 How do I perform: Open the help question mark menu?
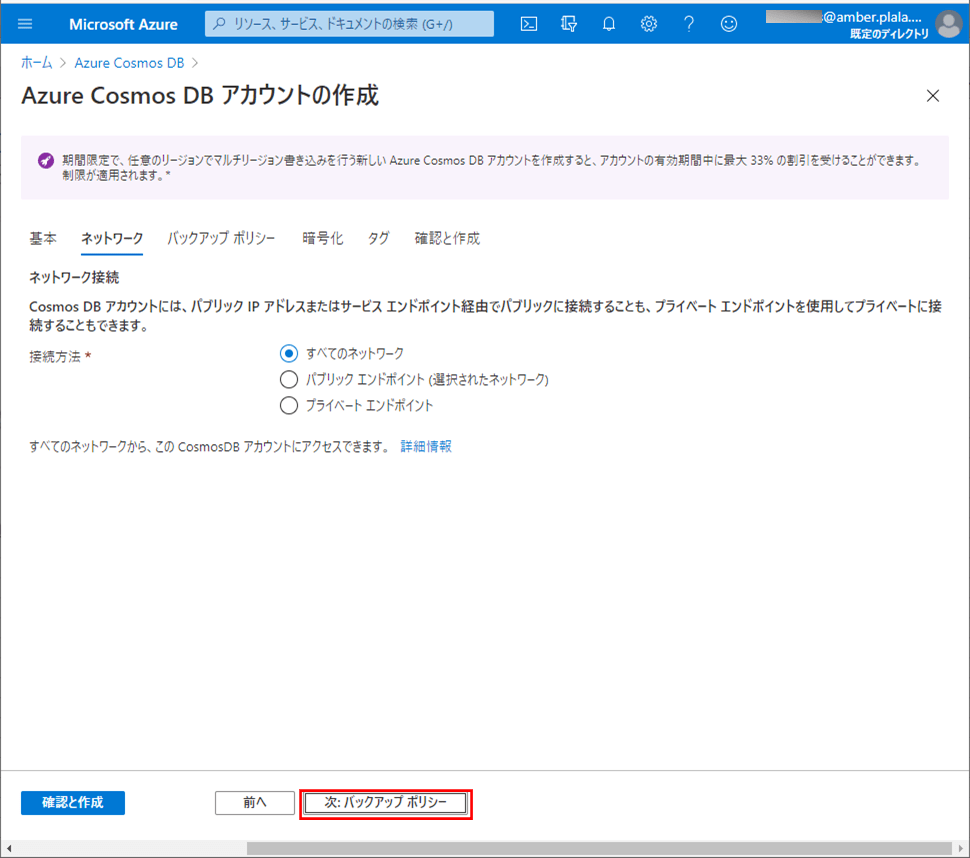coord(689,24)
